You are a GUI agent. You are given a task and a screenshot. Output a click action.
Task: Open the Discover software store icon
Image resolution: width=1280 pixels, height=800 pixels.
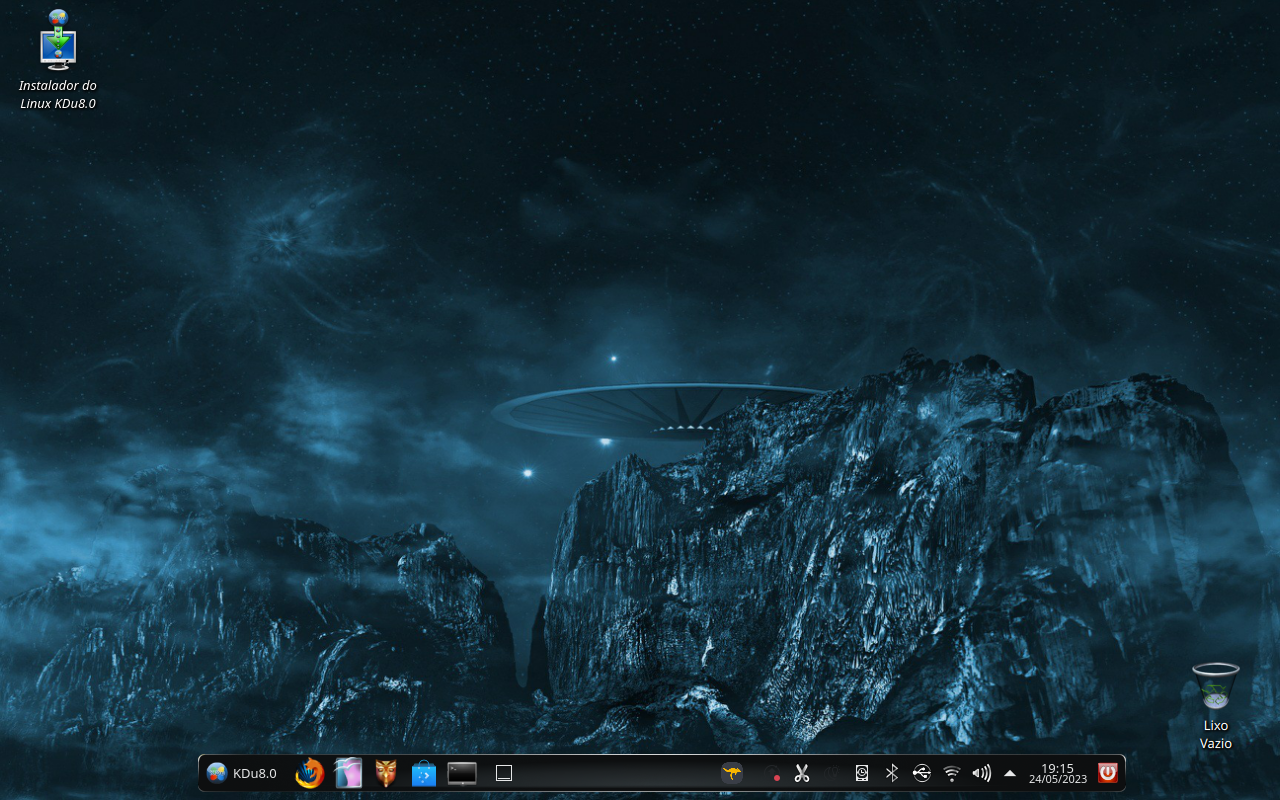click(424, 773)
